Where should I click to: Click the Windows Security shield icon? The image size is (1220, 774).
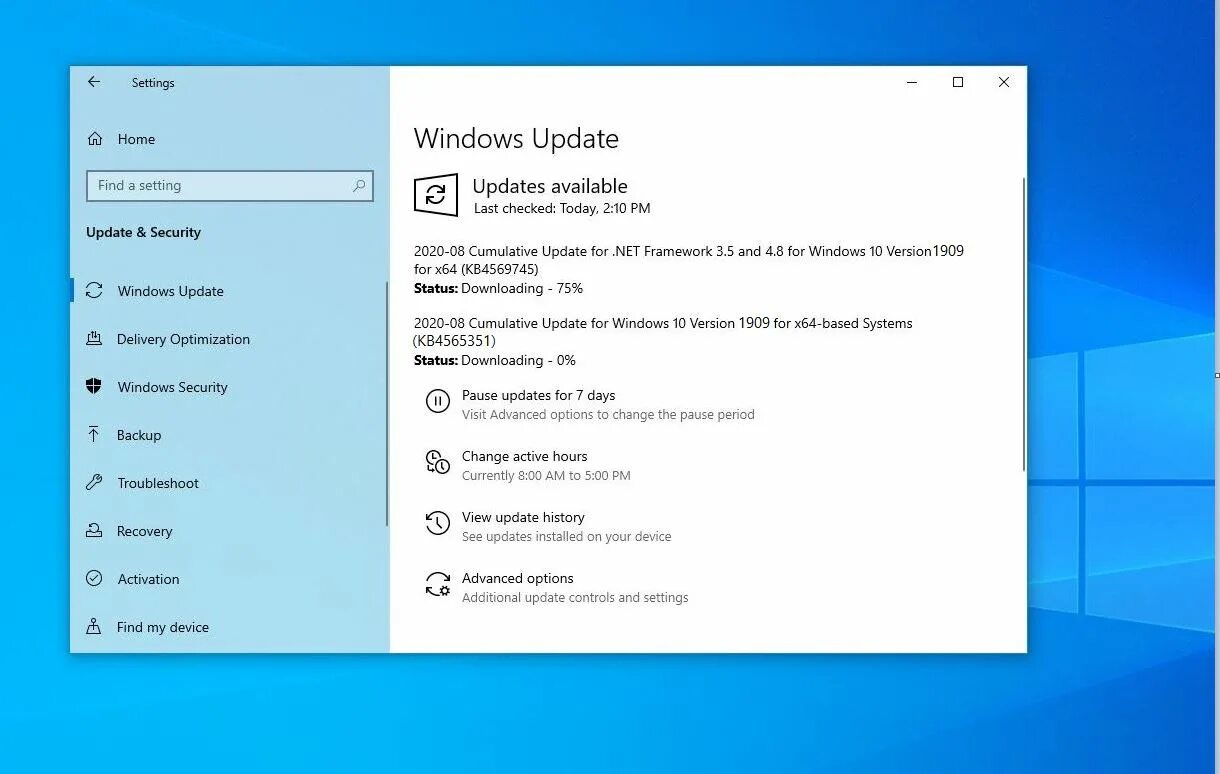[x=94, y=386]
